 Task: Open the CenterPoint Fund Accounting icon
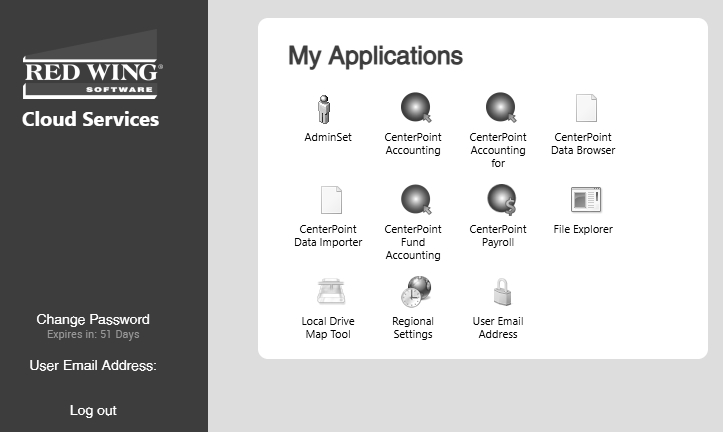tap(413, 200)
